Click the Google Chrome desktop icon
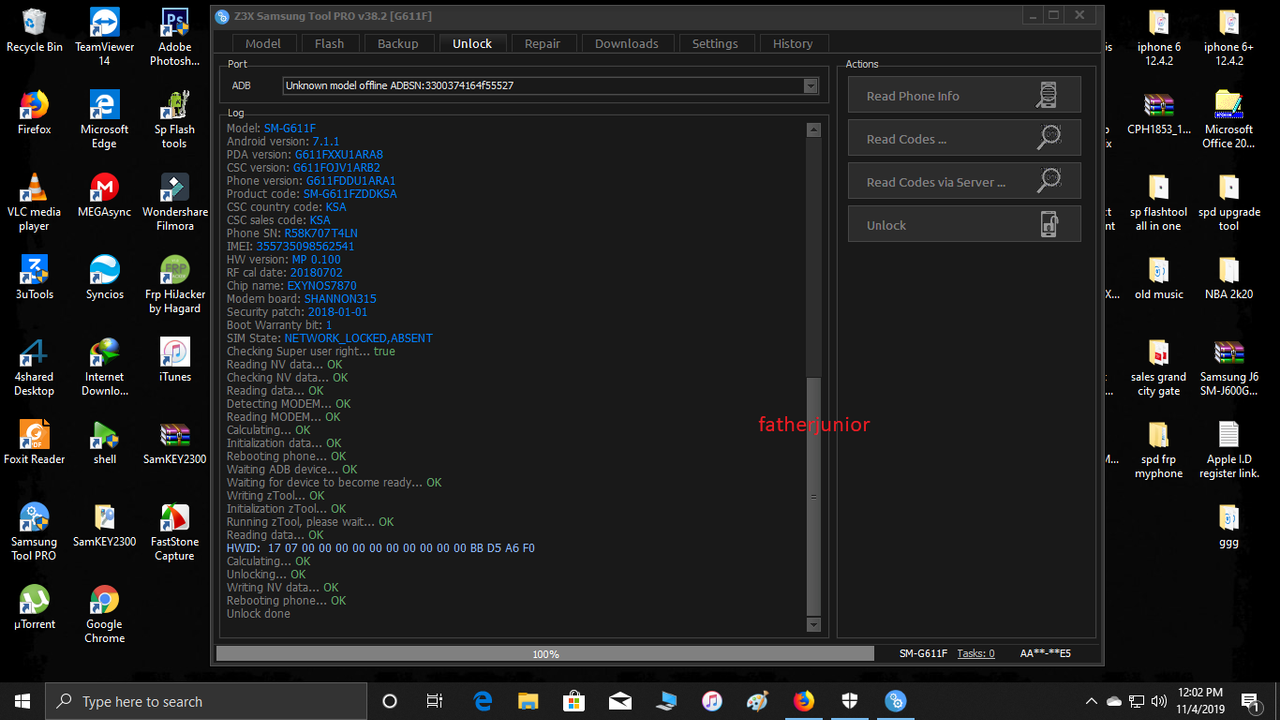 (104, 615)
